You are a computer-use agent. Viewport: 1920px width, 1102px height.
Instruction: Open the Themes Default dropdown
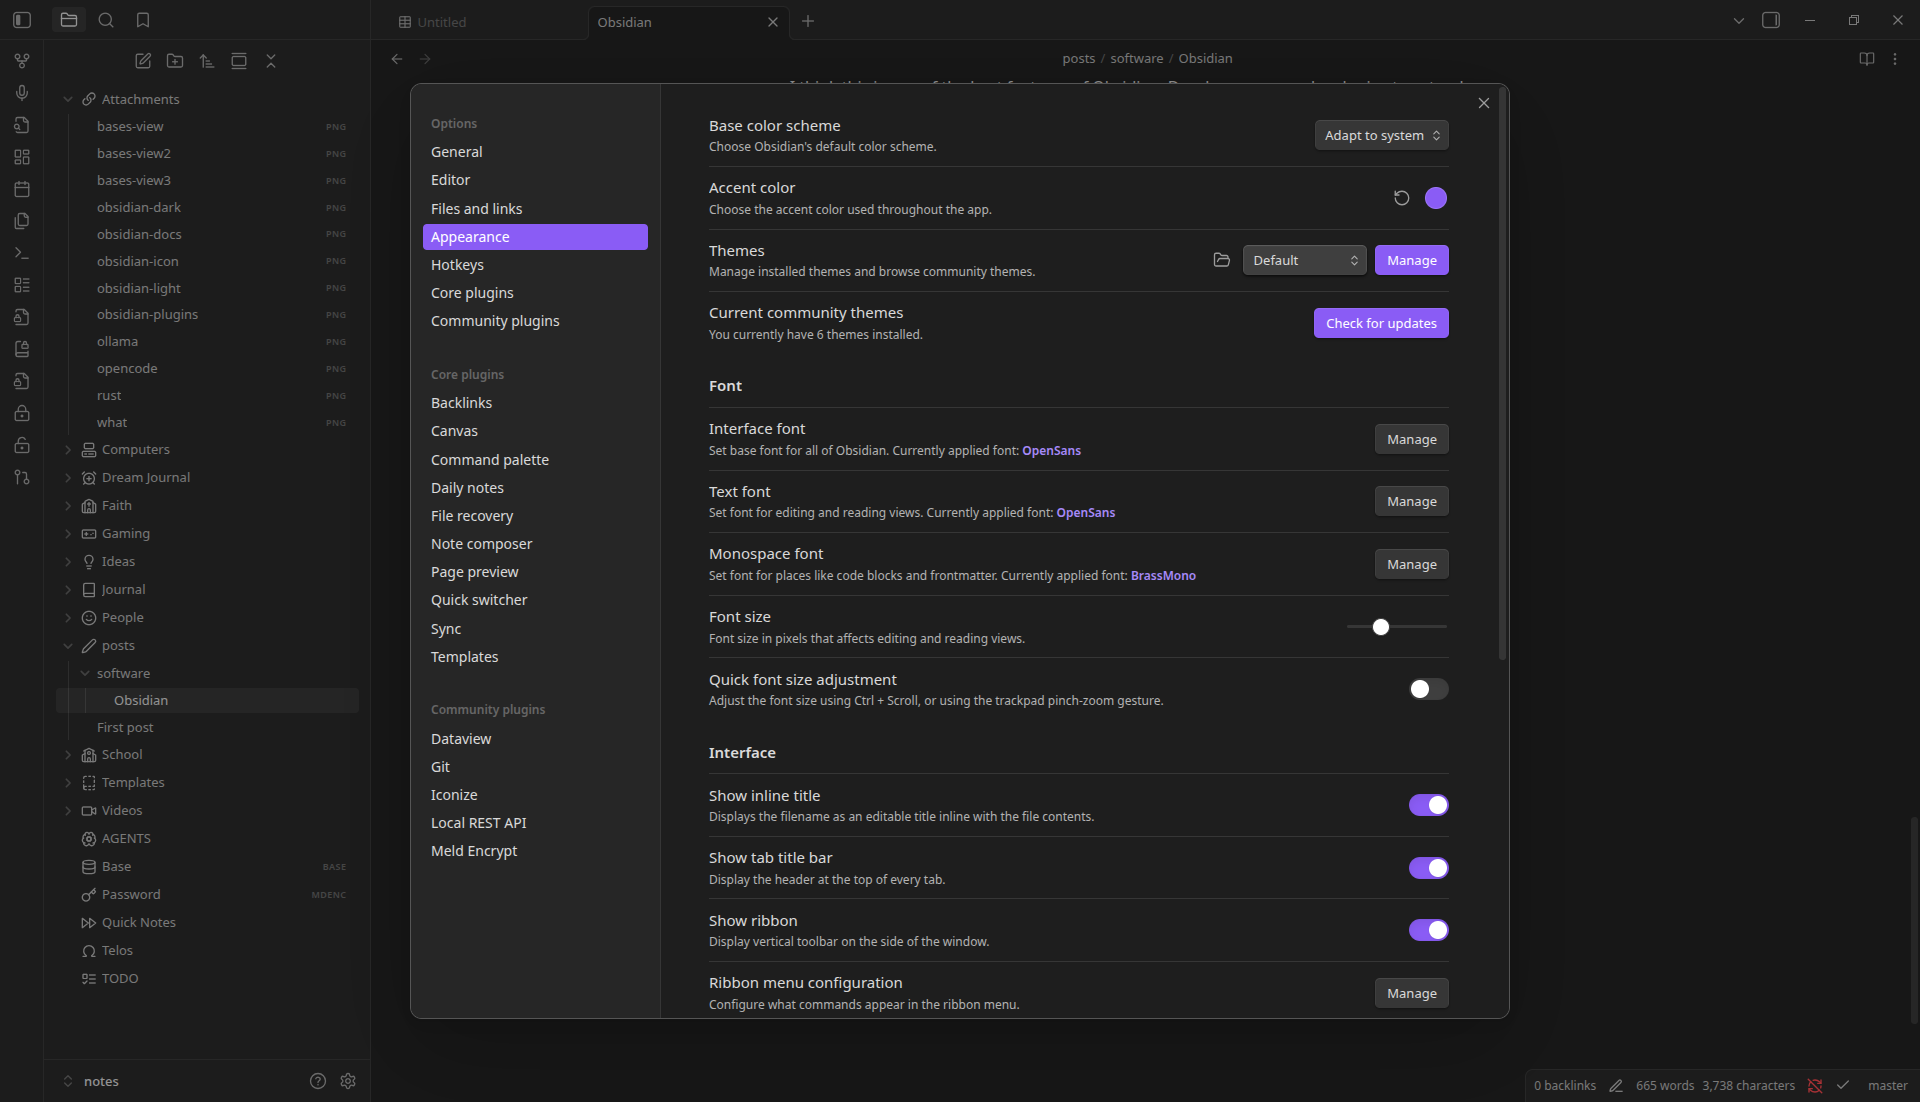1304,260
